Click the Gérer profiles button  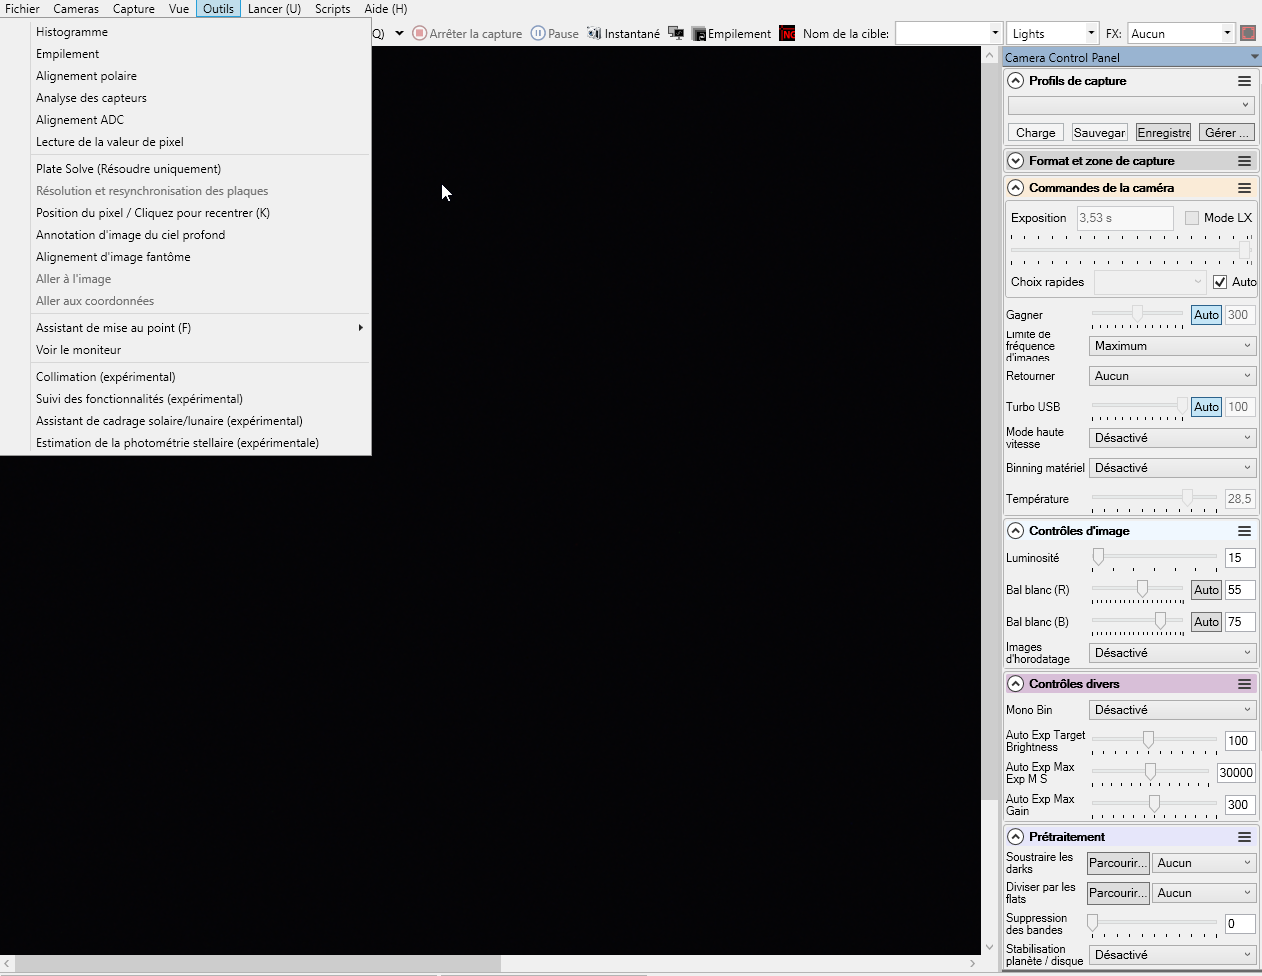1225,133
